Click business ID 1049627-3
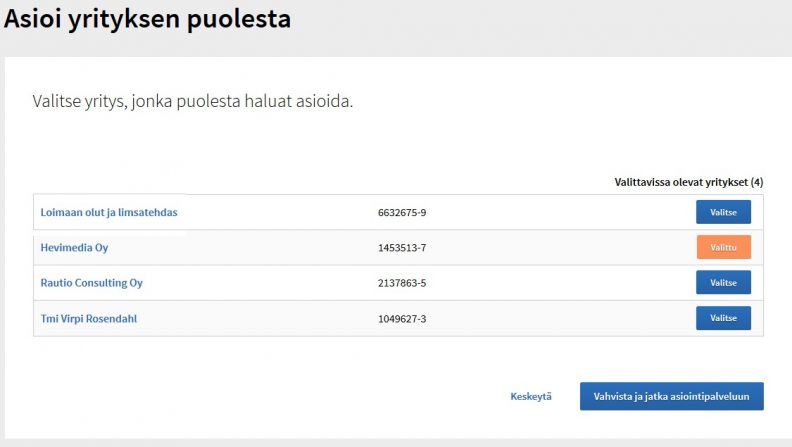This screenshot has width=792, height=447. (402, 319)
